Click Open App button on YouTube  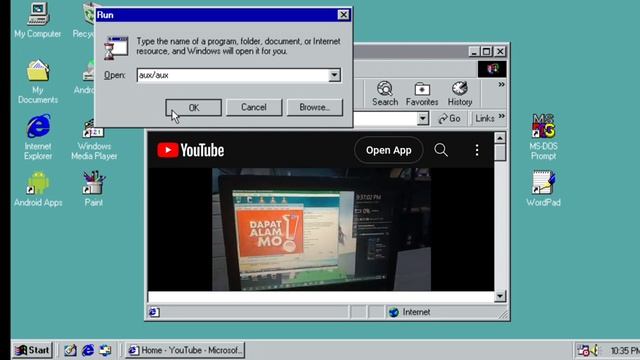389,150
